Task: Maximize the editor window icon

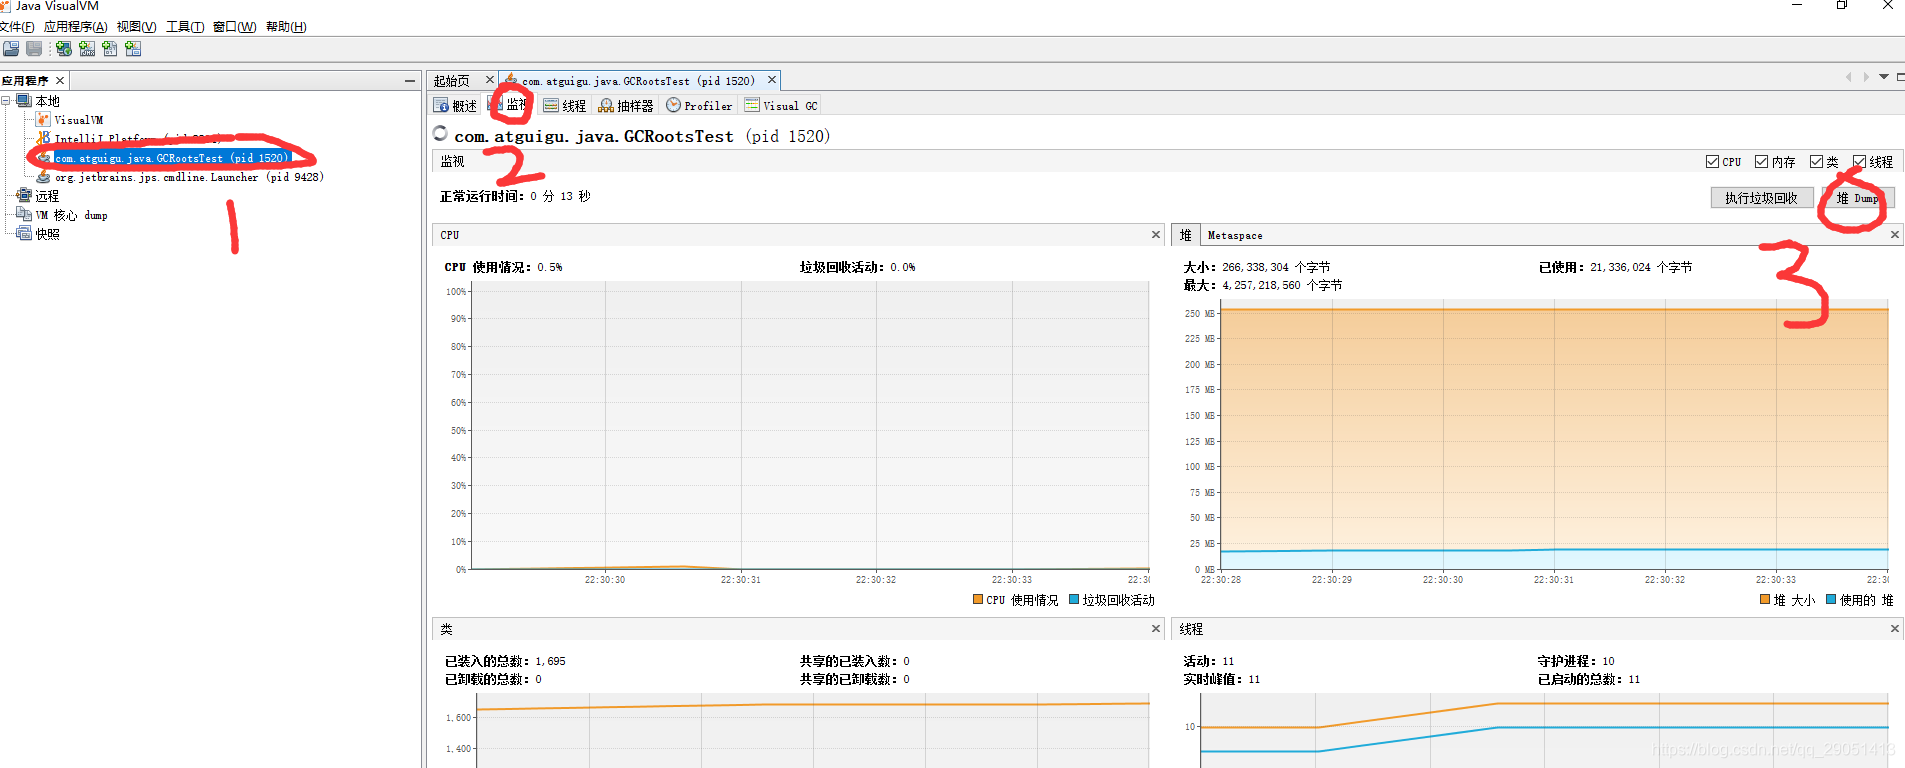Action: coord(1900,77)
